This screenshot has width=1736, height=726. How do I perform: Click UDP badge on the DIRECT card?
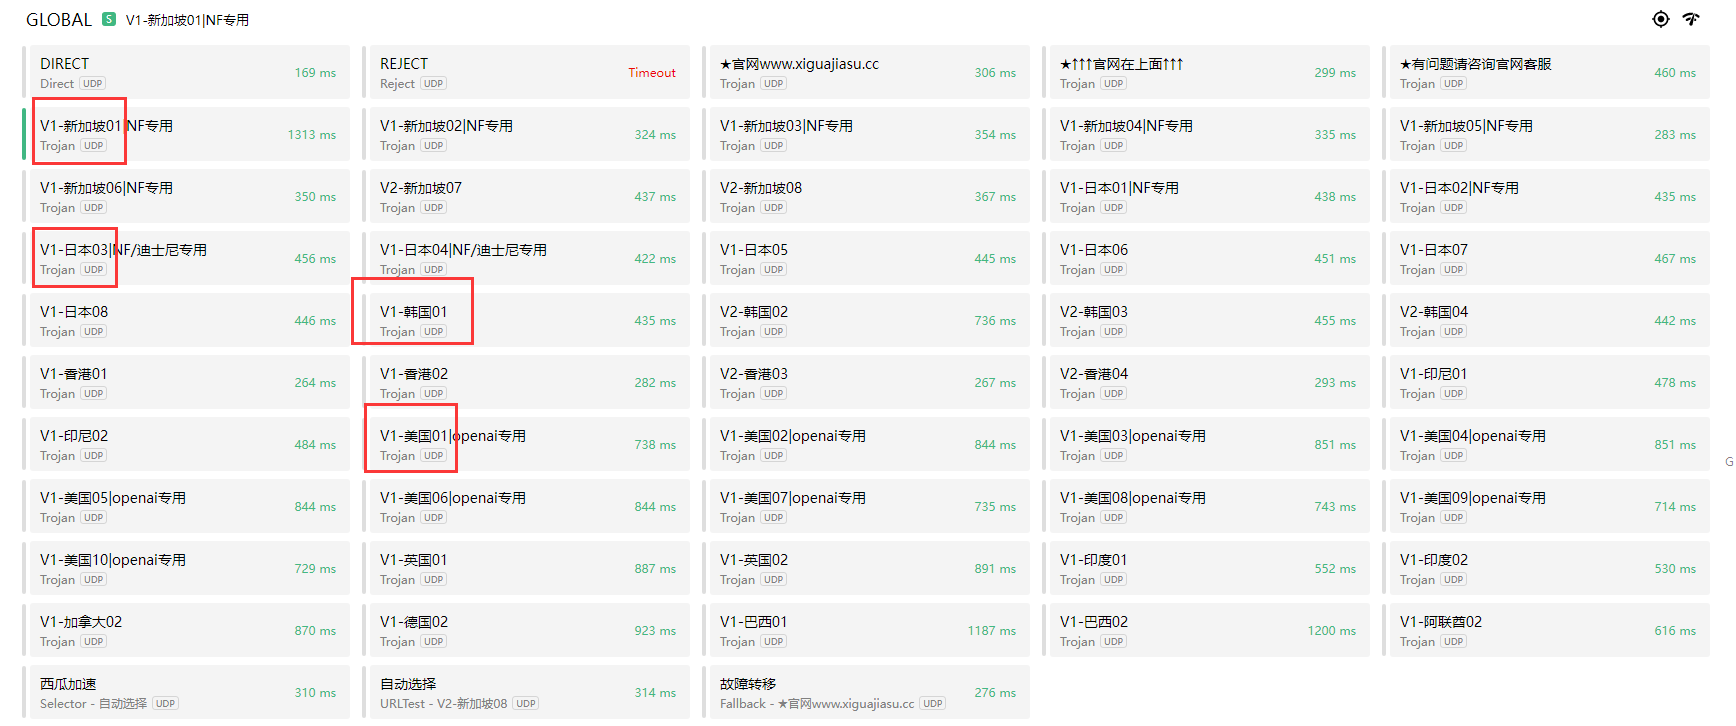(x=93, y=84)
